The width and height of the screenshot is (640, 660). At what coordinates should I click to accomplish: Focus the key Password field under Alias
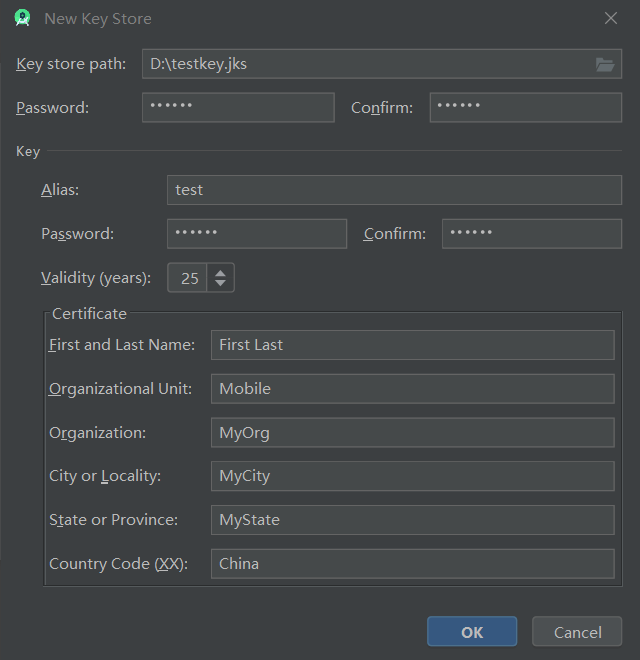point(257,234)
